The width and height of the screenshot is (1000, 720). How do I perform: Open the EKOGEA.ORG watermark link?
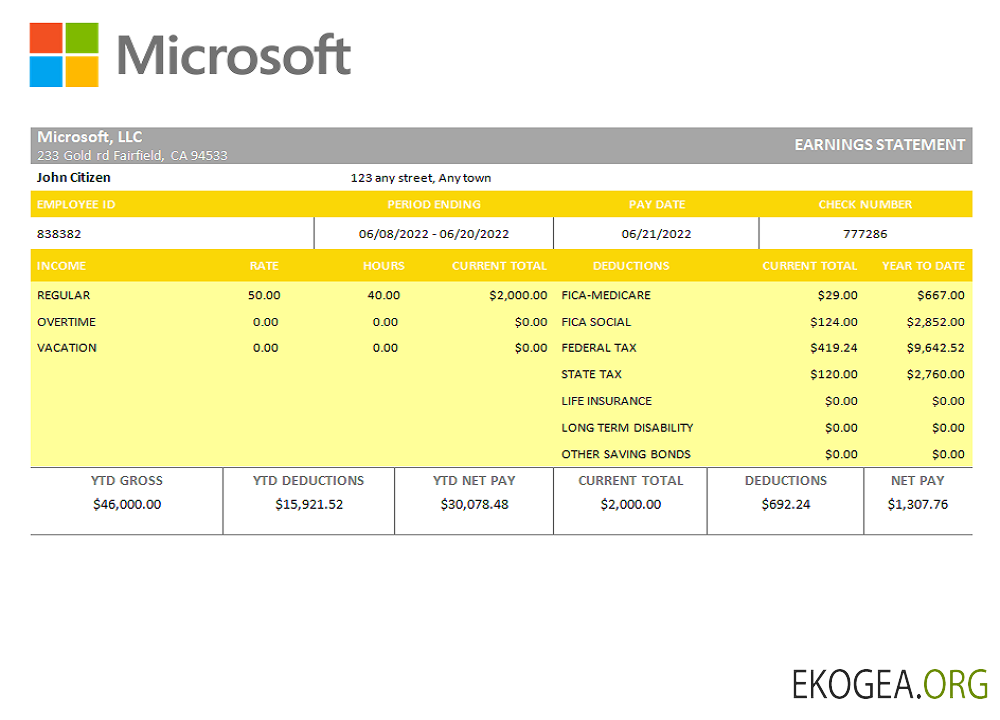coord(889,685)
